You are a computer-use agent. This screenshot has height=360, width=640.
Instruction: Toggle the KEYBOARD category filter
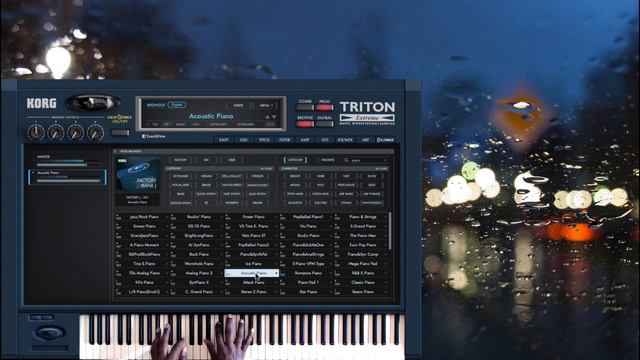click(x=180, y=176)
